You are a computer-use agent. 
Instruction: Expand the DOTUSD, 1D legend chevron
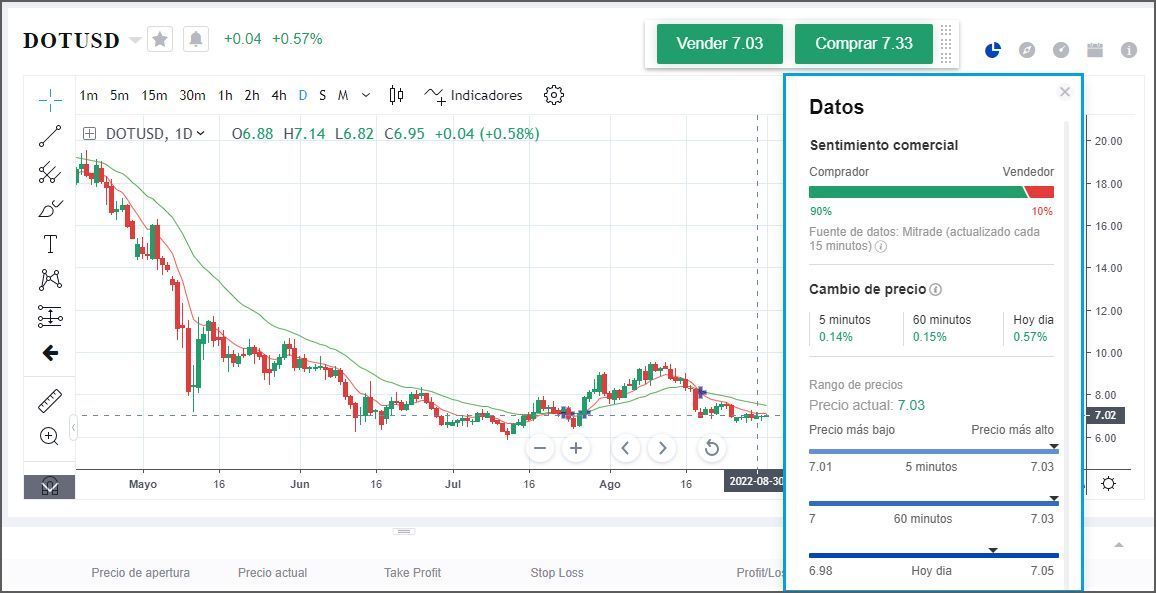coord(201,133)
